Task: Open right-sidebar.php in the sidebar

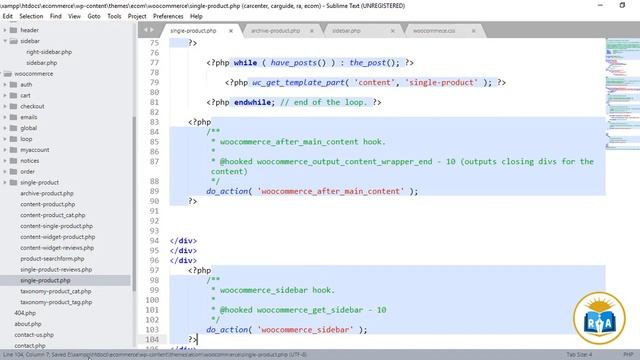Action: (49, 52)
